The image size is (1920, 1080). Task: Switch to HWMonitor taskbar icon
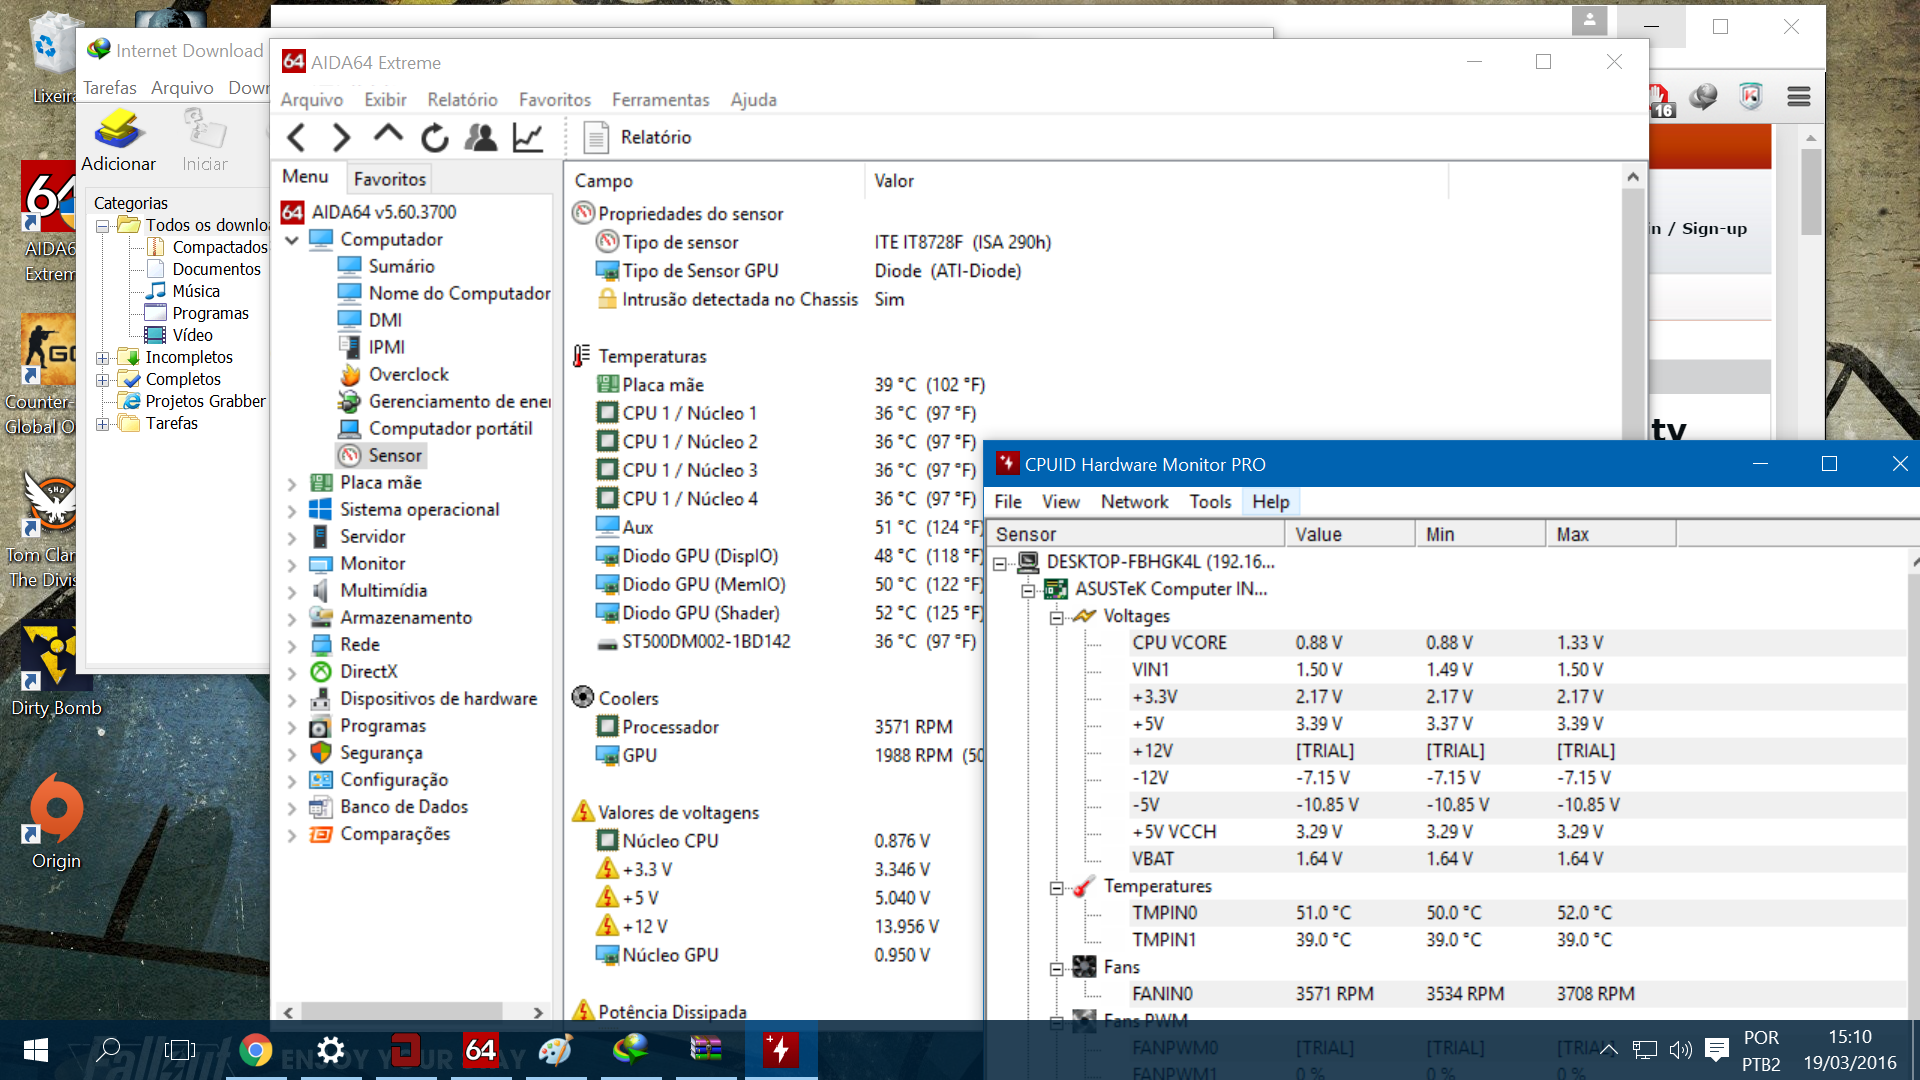[780, 1050]
